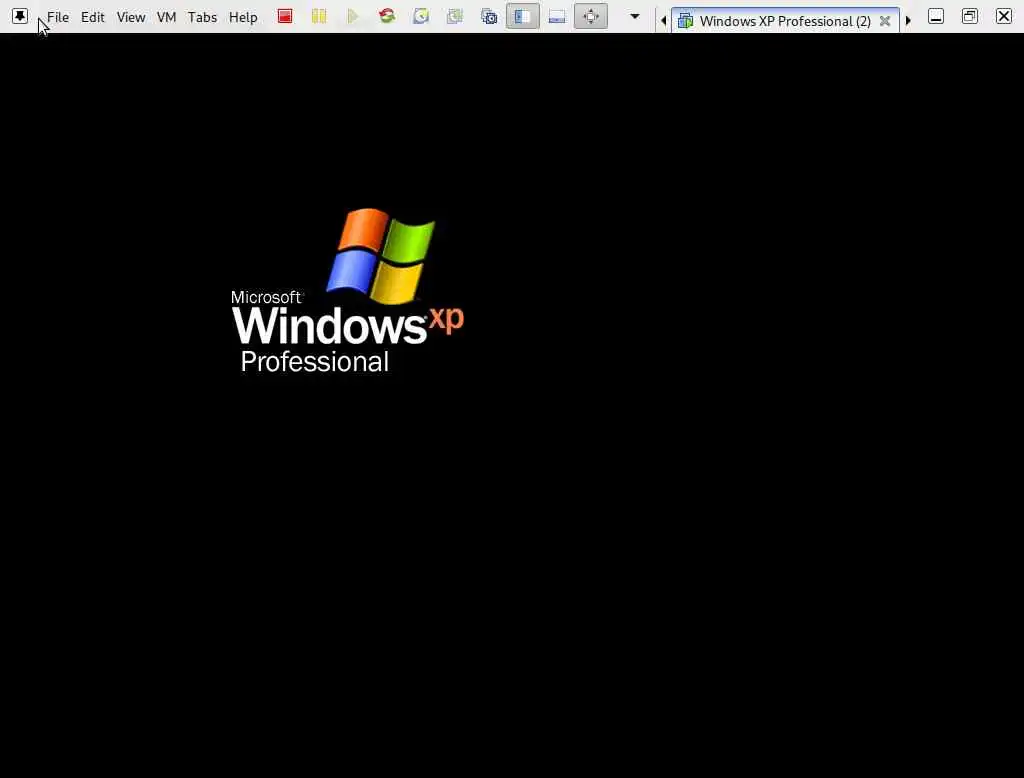The image size is (1024, 778).
Task: Open the View menu
Action: (131, 17)
